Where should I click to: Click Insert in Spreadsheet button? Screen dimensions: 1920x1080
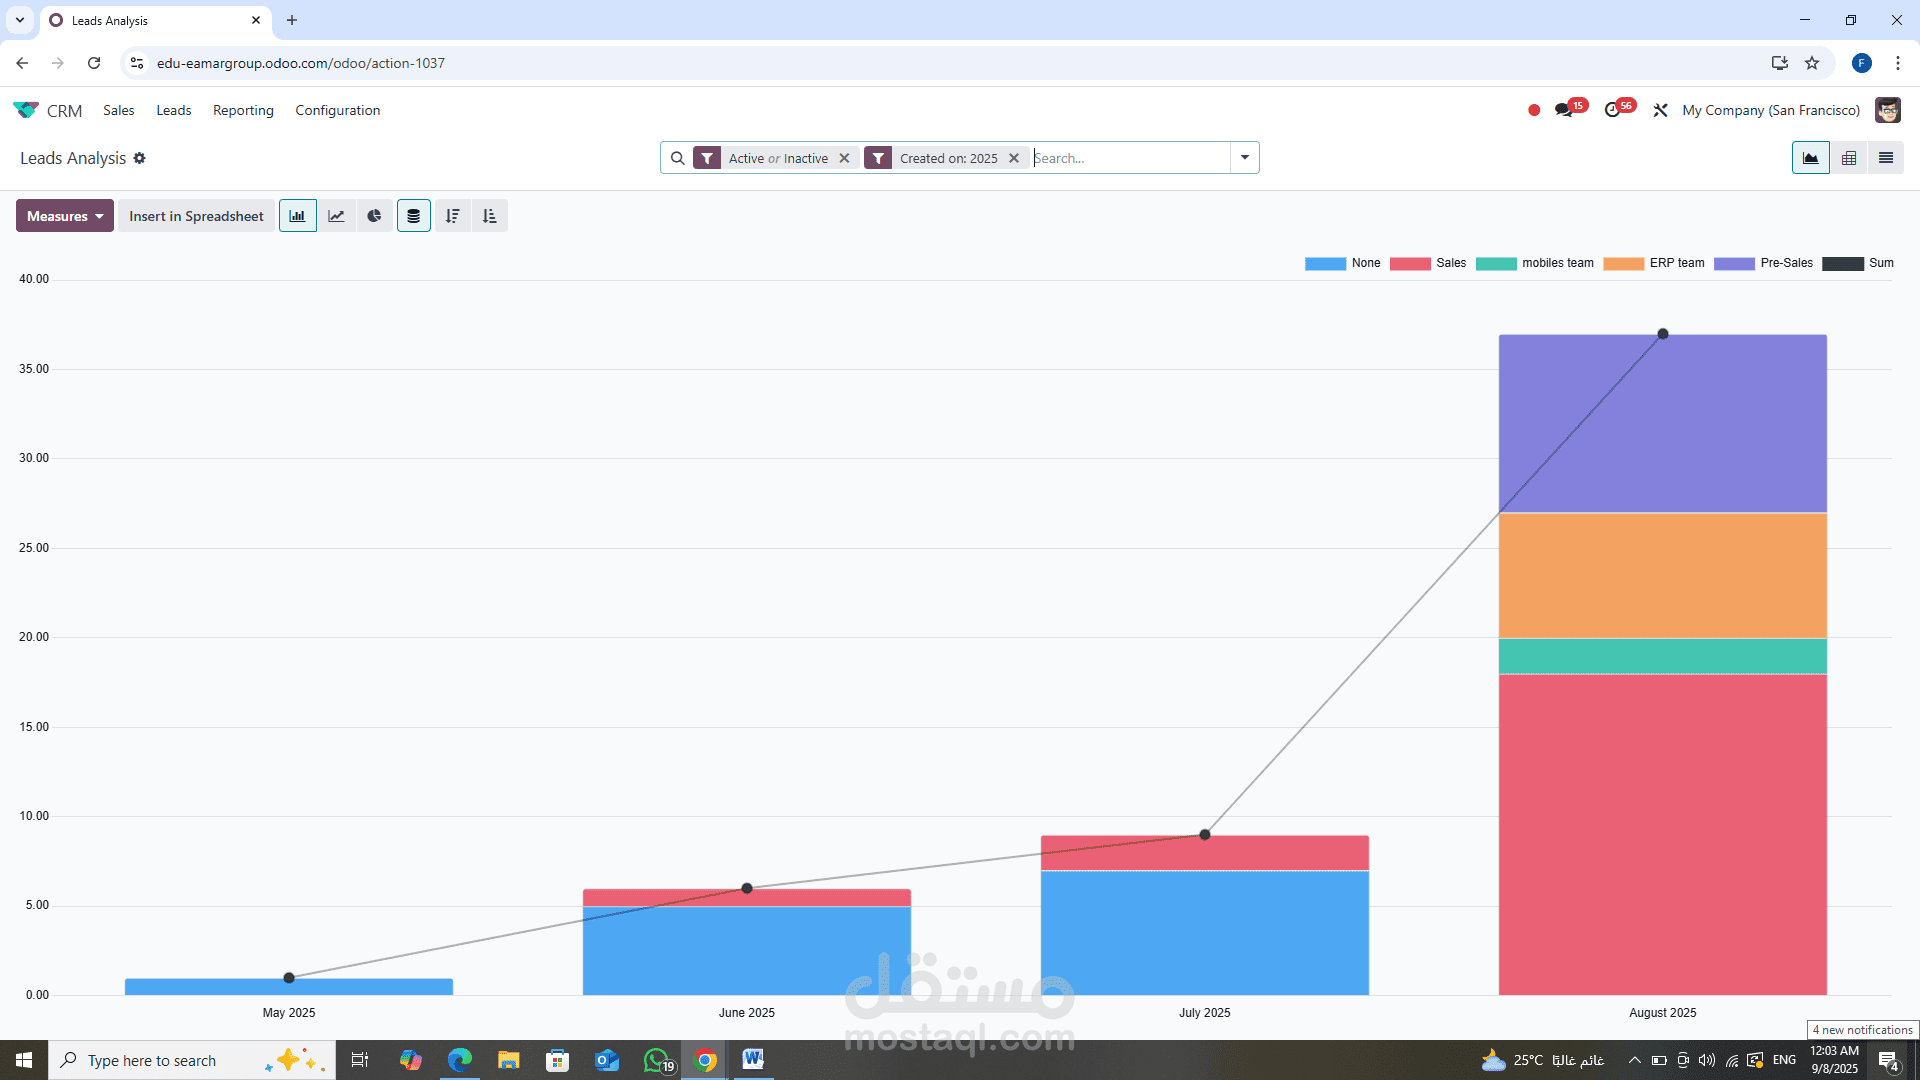(x=196, y=216)
